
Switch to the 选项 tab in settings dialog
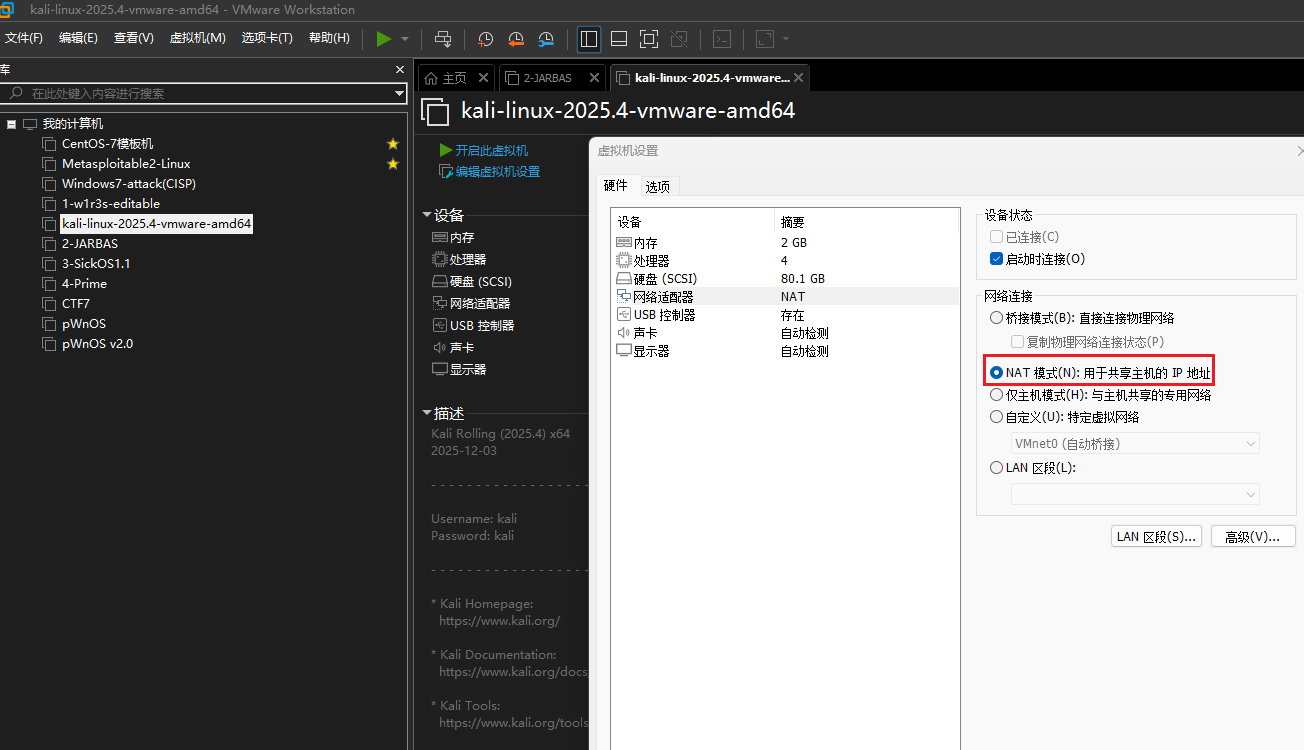pyautogui.click(x=657, y=186)
